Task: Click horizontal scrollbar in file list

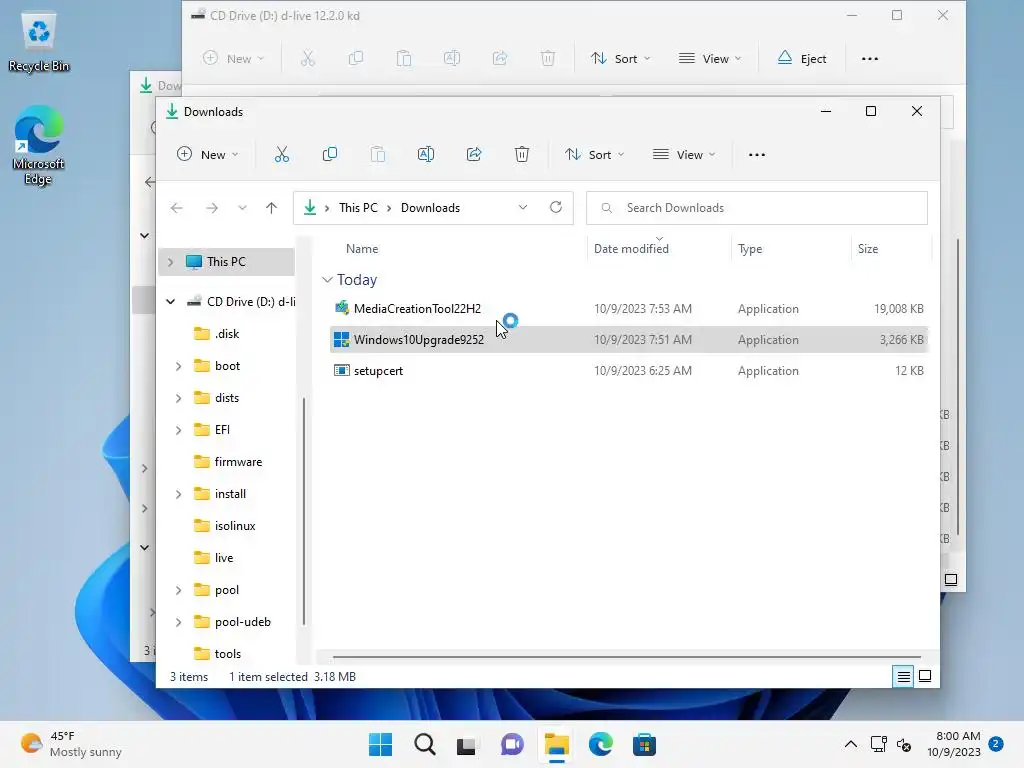Action: click(x=626, y=656)
